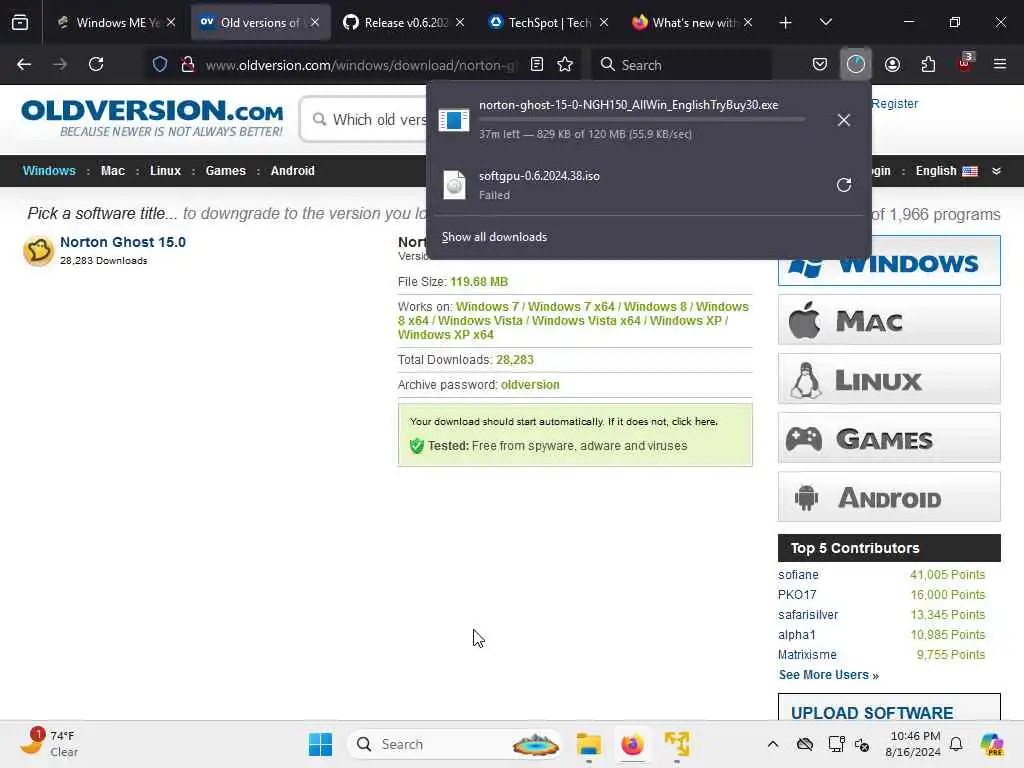Open Windows Start menu
The width and height of the screenshot is (1024, 768).
320,744
